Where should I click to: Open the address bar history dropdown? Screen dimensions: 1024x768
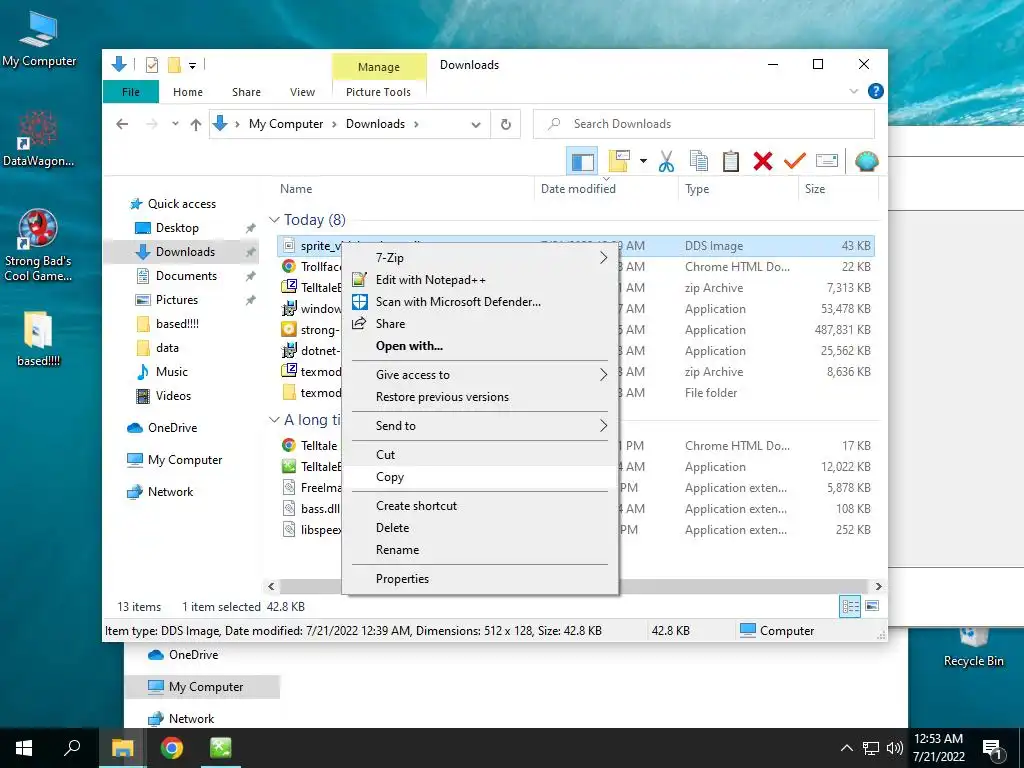[475, 124]
